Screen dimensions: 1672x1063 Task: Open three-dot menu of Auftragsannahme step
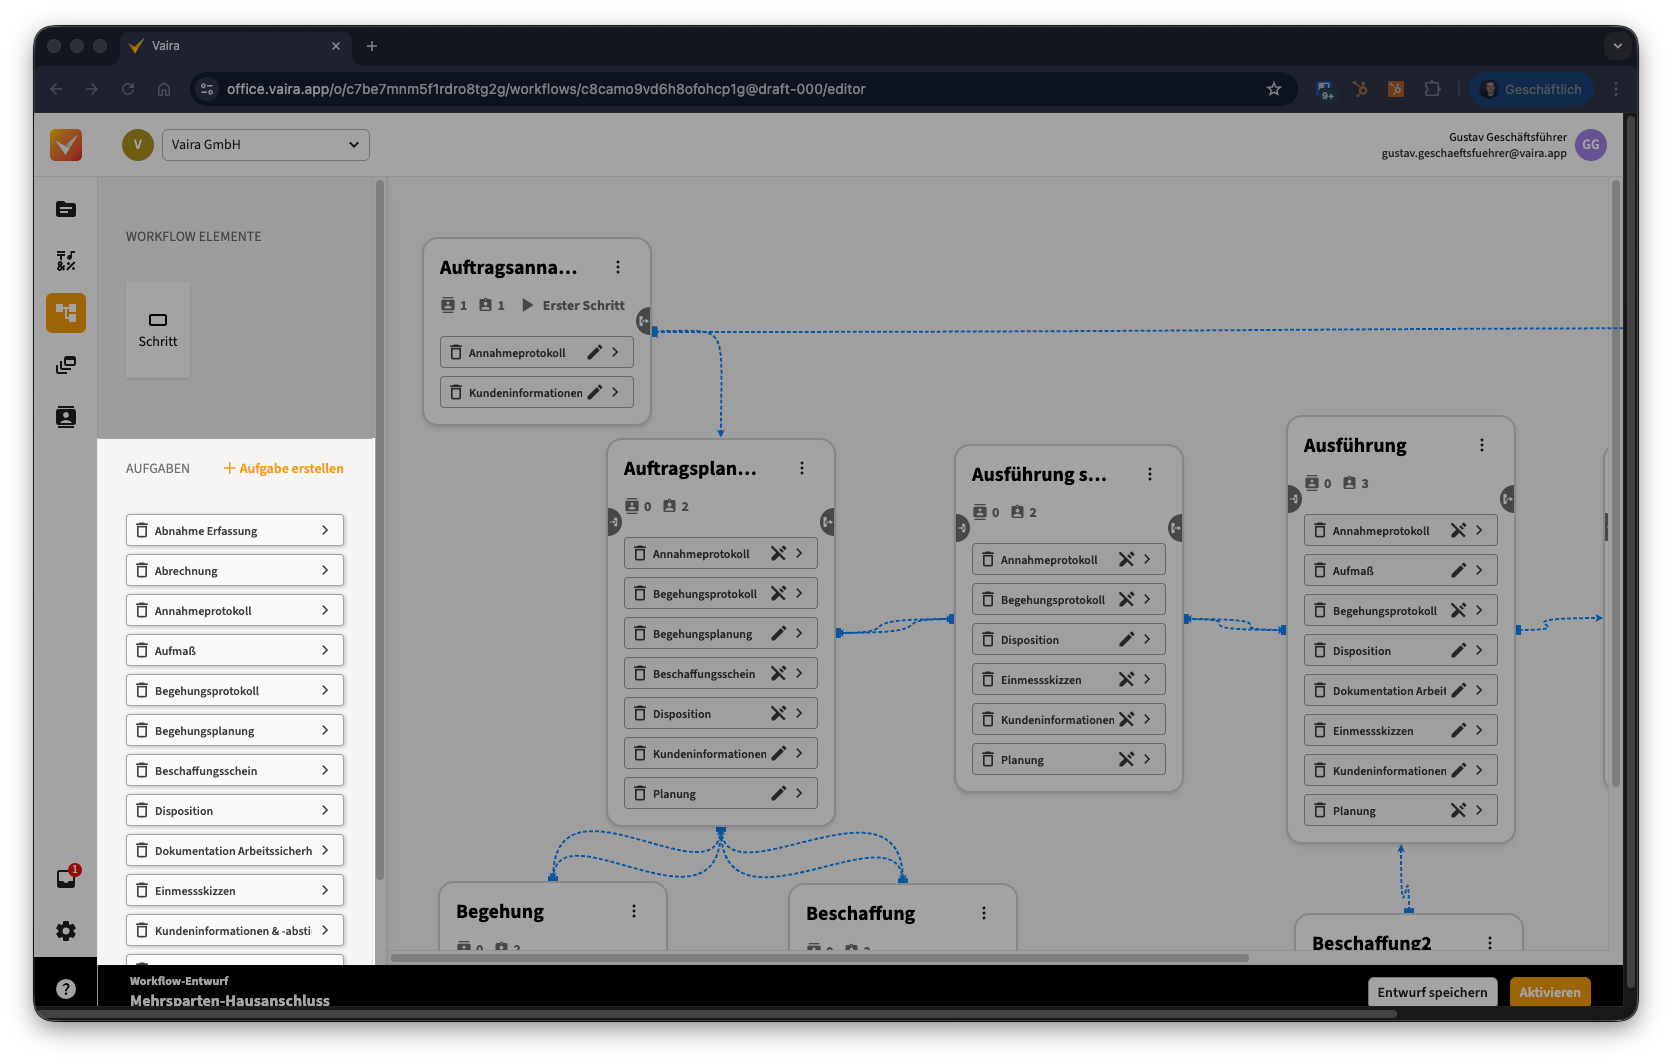(x=617, y=267)
